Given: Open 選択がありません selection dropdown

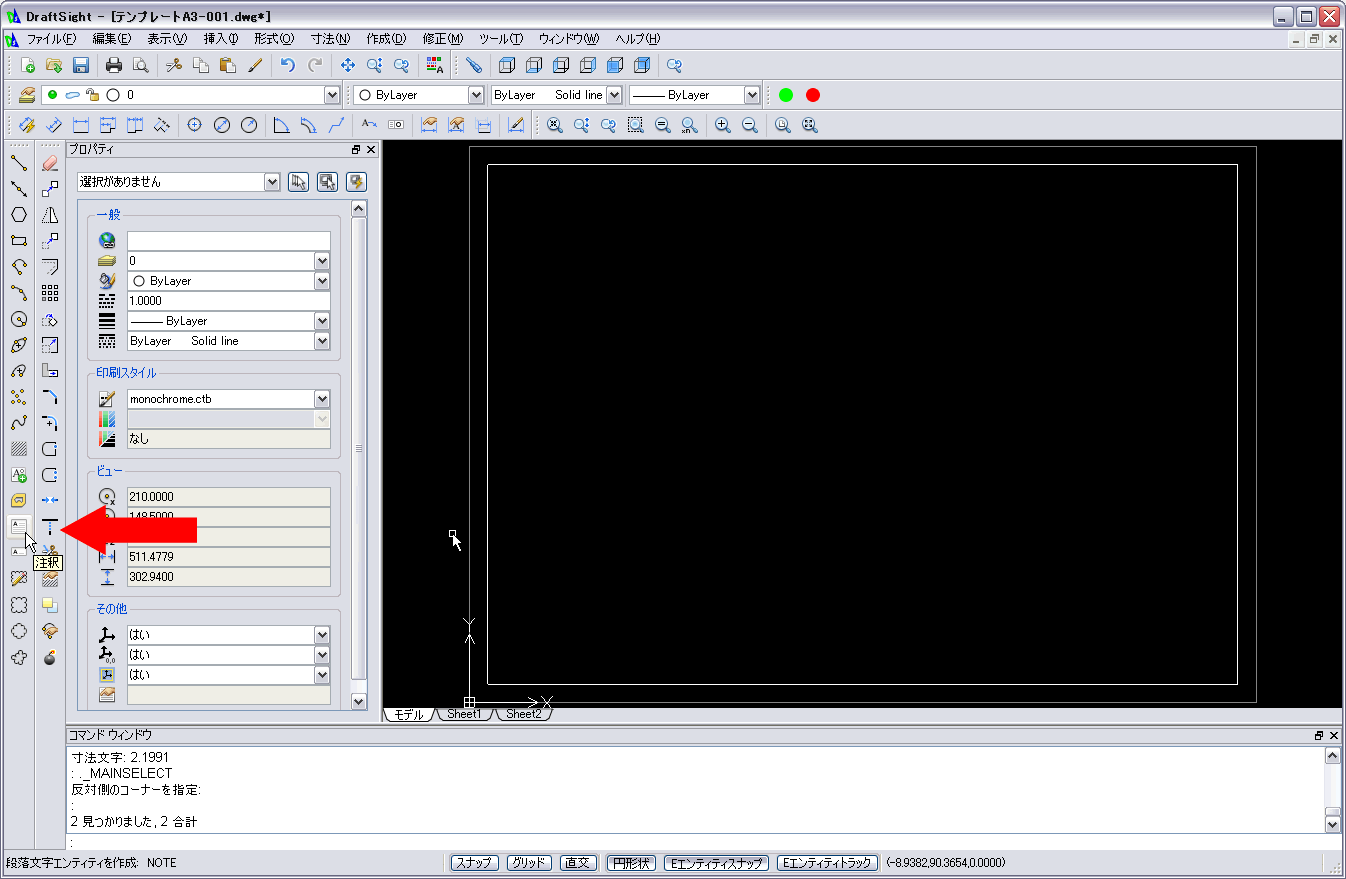Looking at the screenshot, I should coord(272,182).
